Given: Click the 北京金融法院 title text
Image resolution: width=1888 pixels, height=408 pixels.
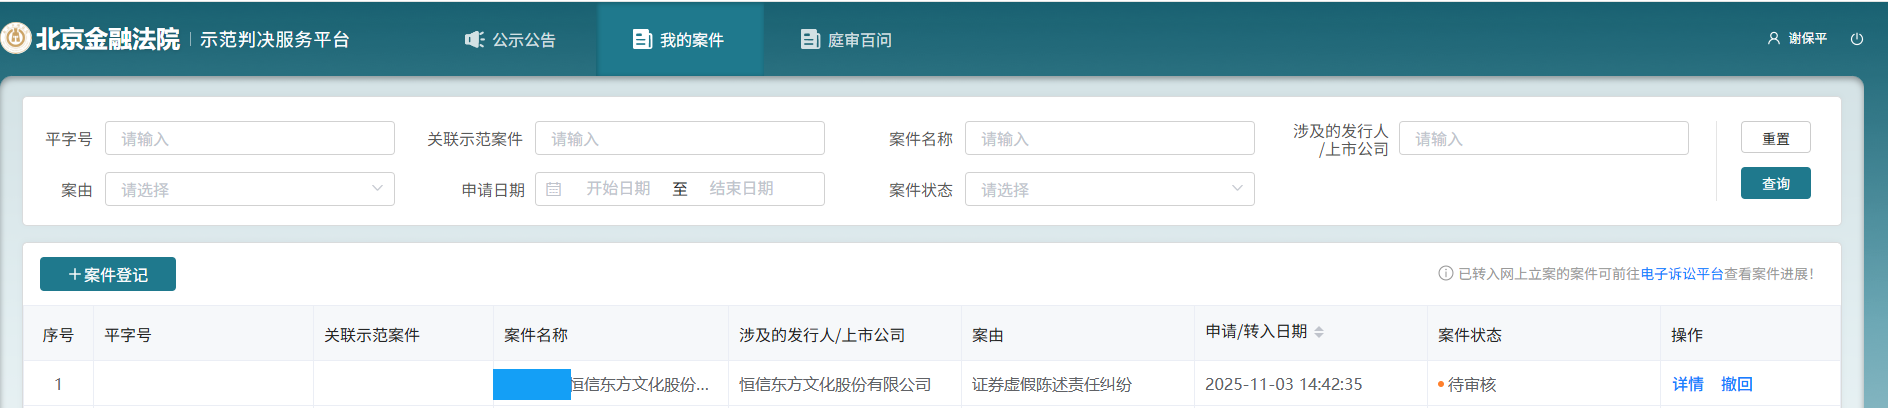Looking at the screenshot, I should pyautogui.click(x=108, y=39).
